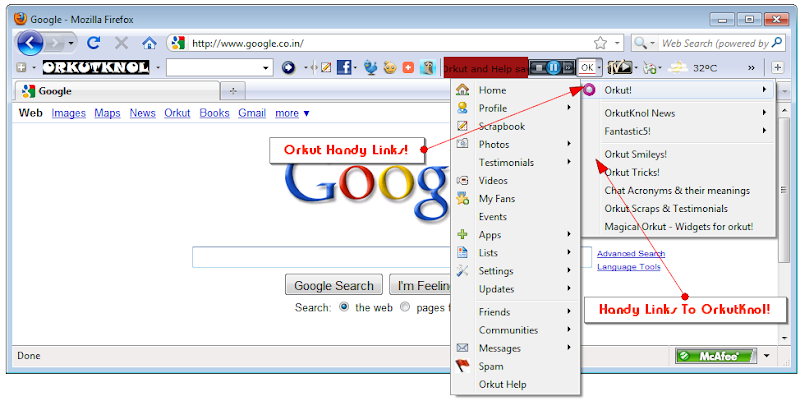Go to the Home page icon

click(x=149, y=43)
